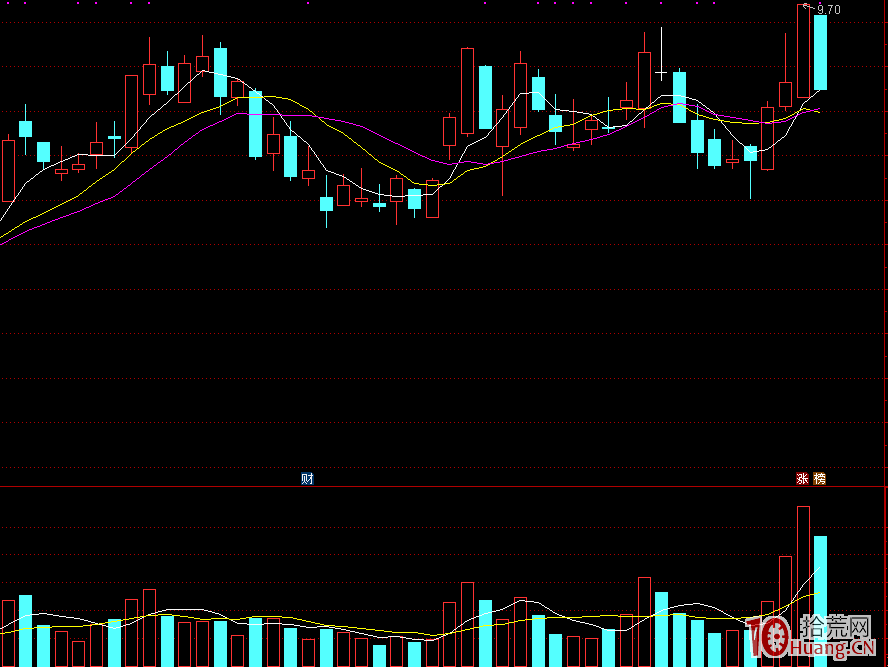
Task: Click the orange 榜 ranking marker
Action: 819,479
